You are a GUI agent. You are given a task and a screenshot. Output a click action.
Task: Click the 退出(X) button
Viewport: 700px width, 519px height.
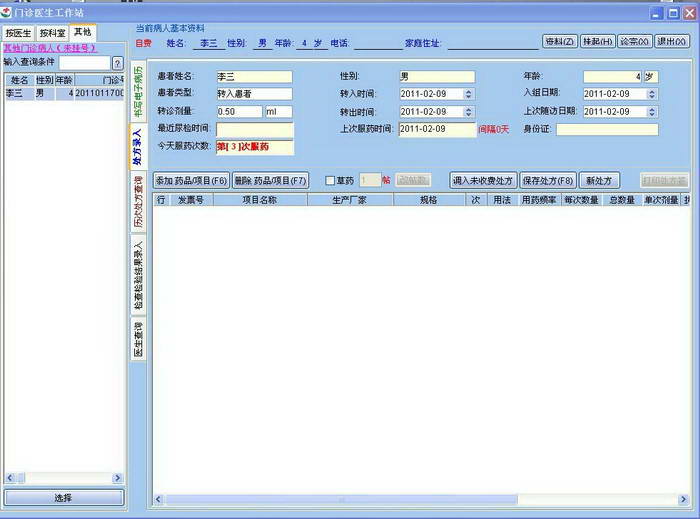tap(671, 42)
